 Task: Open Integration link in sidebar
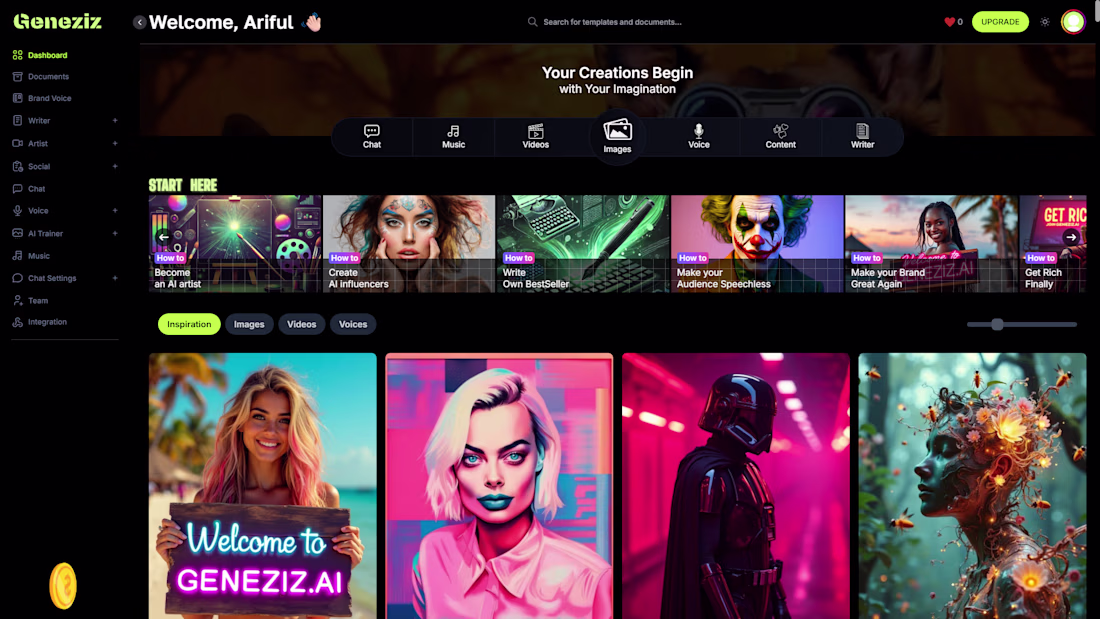(x=48, y=322)
